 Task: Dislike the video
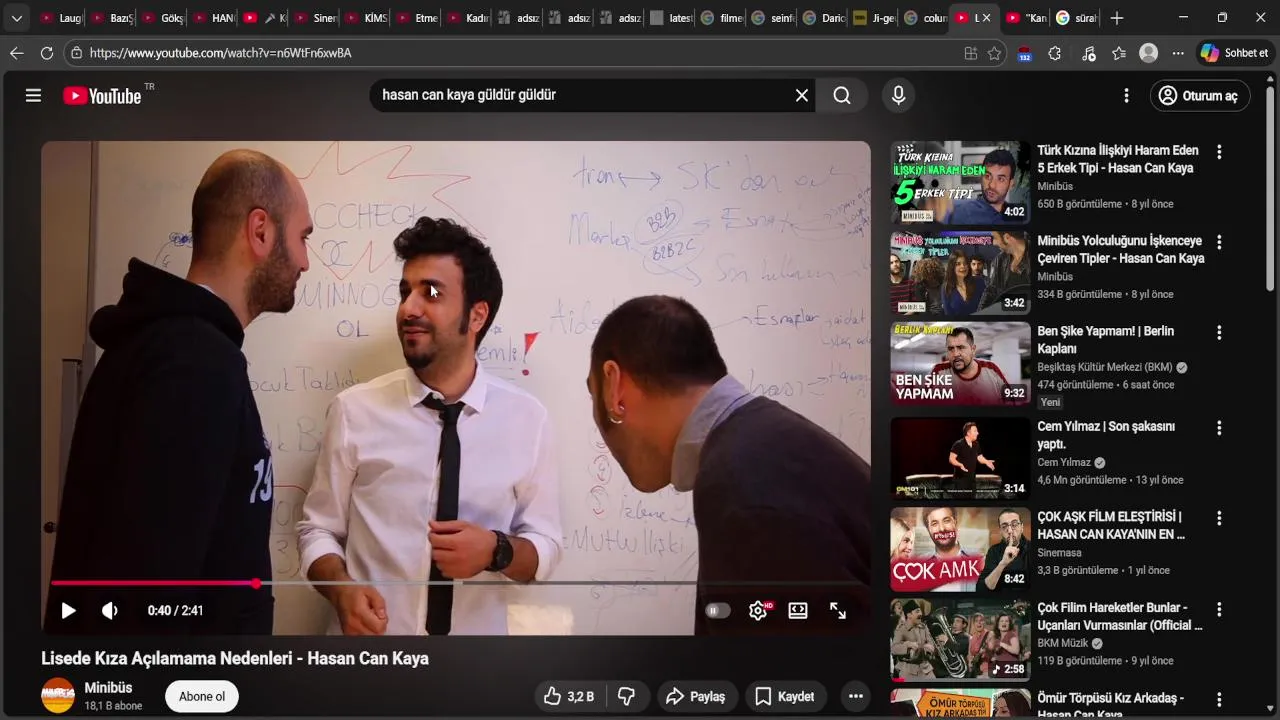click(x=627, y=697)
